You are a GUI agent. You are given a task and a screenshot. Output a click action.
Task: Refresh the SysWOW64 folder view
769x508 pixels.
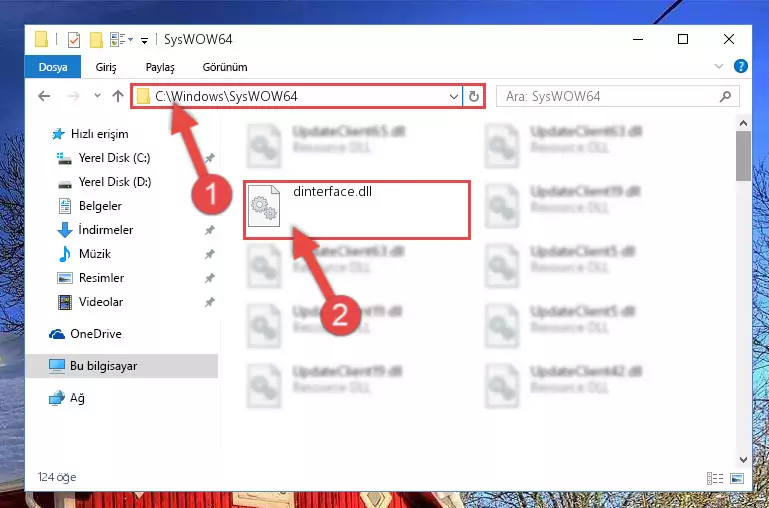click(474, 97)
